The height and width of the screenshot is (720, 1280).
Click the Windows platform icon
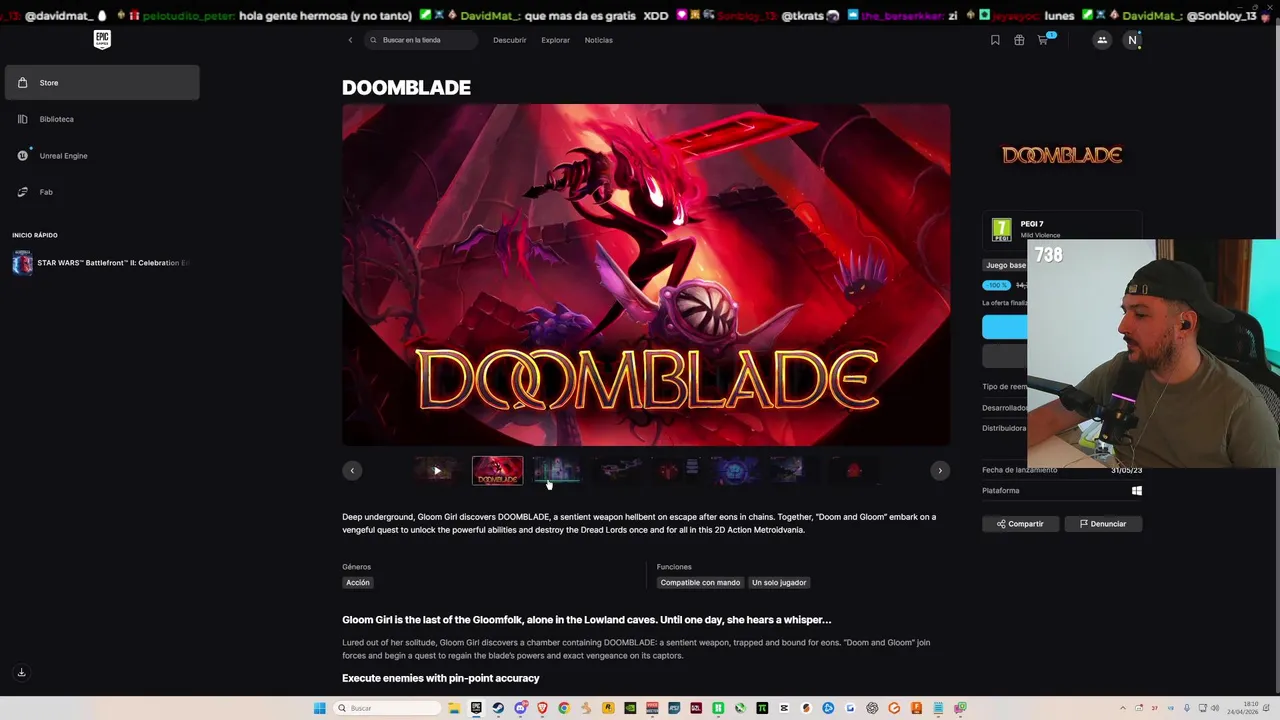coord(1137,491)
